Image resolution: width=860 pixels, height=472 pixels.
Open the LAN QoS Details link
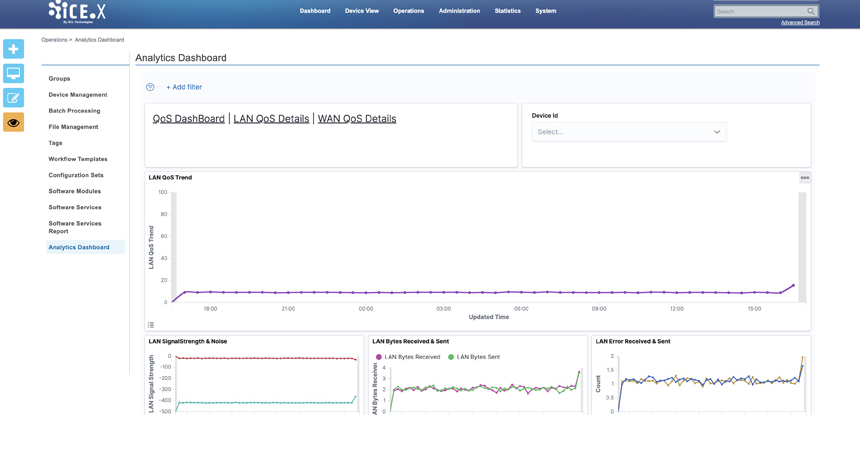tap(271, 118)
